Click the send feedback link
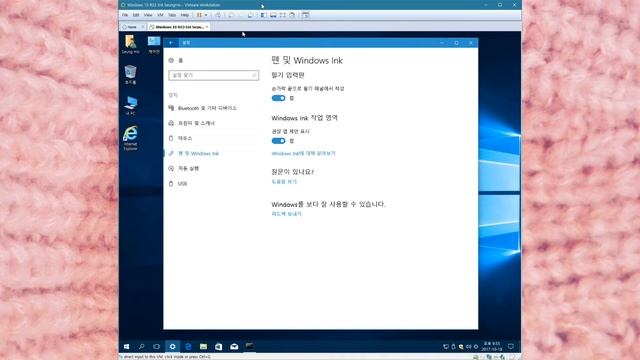The width and height of the screenshot is (640, 360). point(286,214)
